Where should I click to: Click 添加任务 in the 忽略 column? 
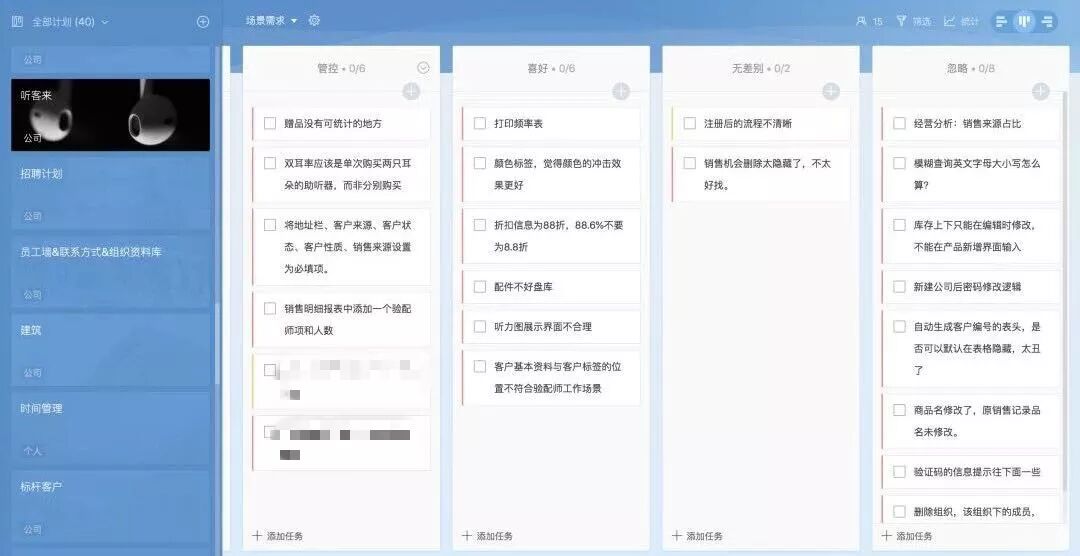pyautogui.click(x=907, y=535)
